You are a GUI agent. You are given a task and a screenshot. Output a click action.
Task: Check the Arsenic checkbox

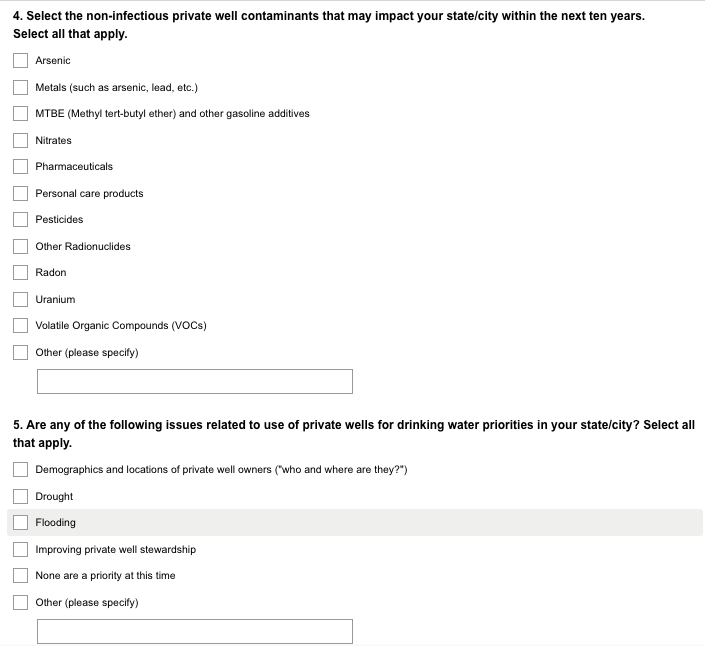[x=20, y=61]
